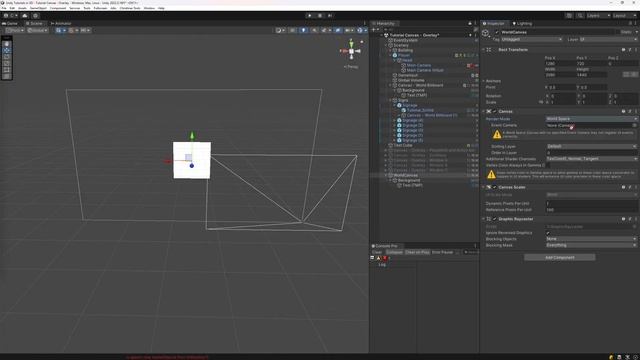Toggle WorldCanvas active checkbox
This screenshot has width=640, height=360.
pyautogui.click(x=497, y=32)
